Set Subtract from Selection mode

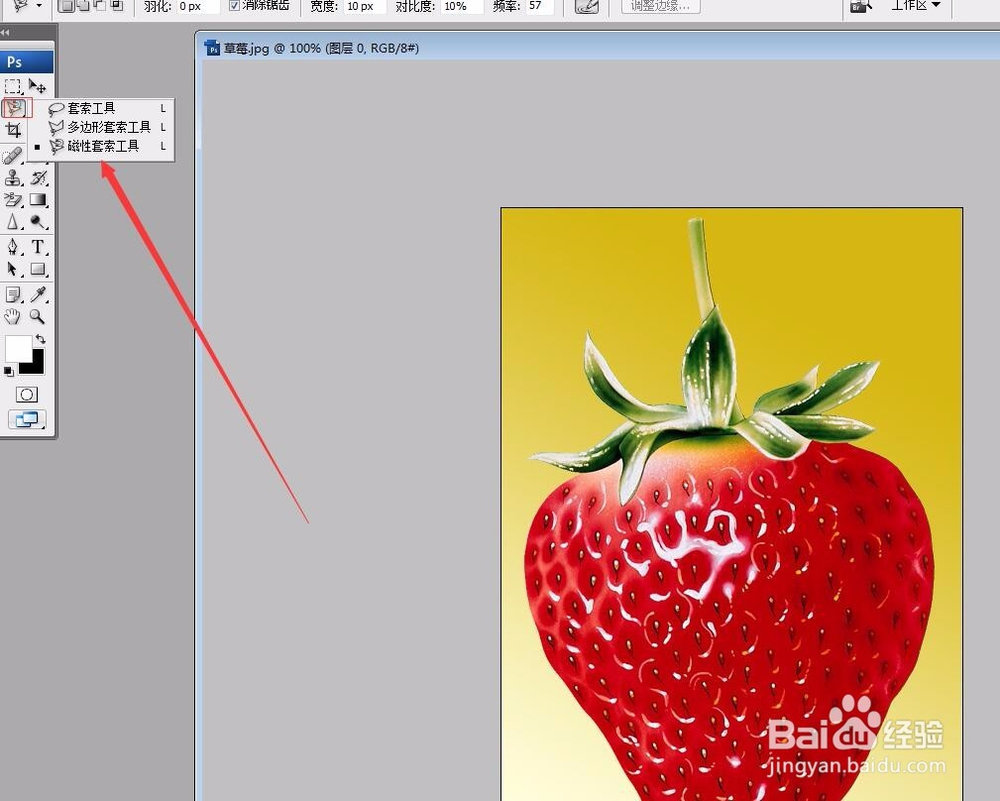coord(100,5)
